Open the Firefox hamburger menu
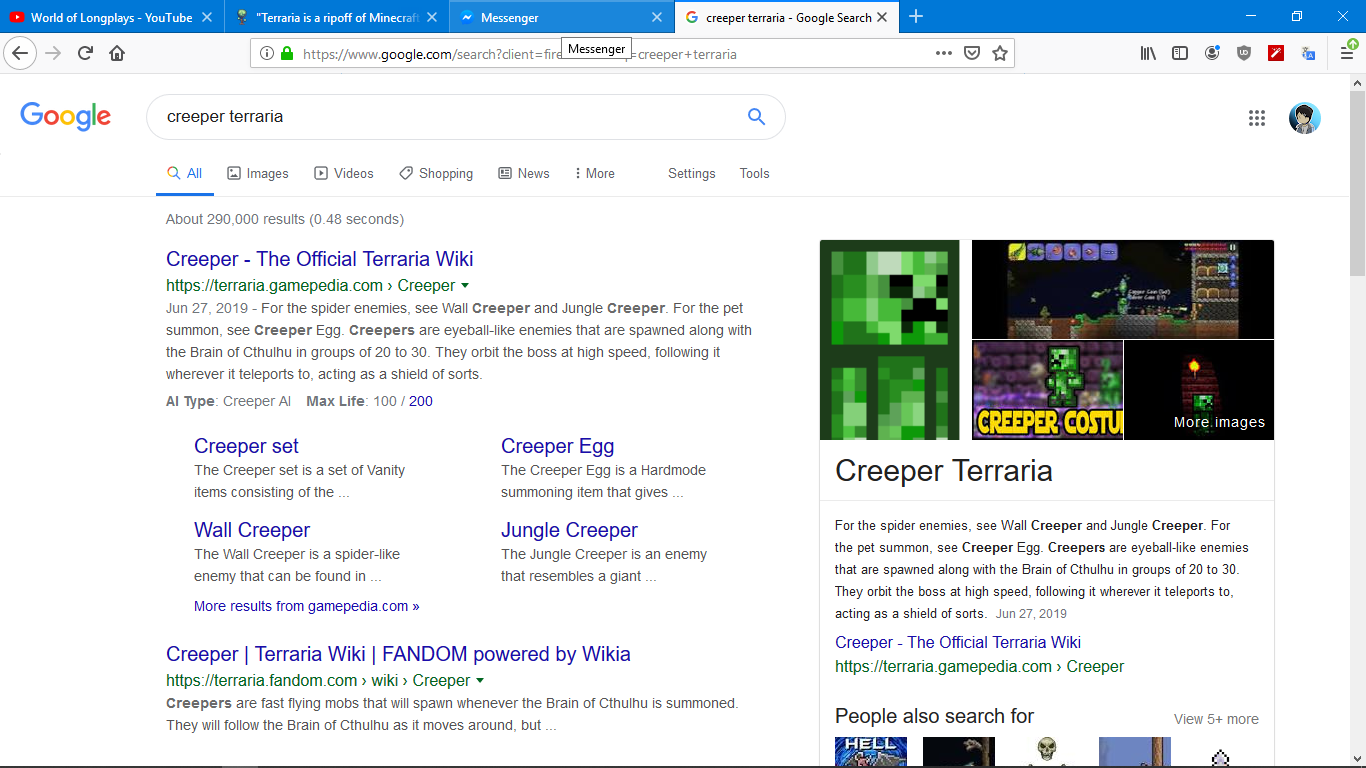 (1347, 53)
